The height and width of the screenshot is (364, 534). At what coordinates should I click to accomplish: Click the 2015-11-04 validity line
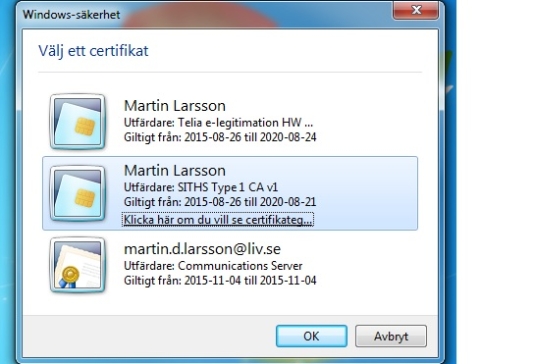tap(220, 281)
